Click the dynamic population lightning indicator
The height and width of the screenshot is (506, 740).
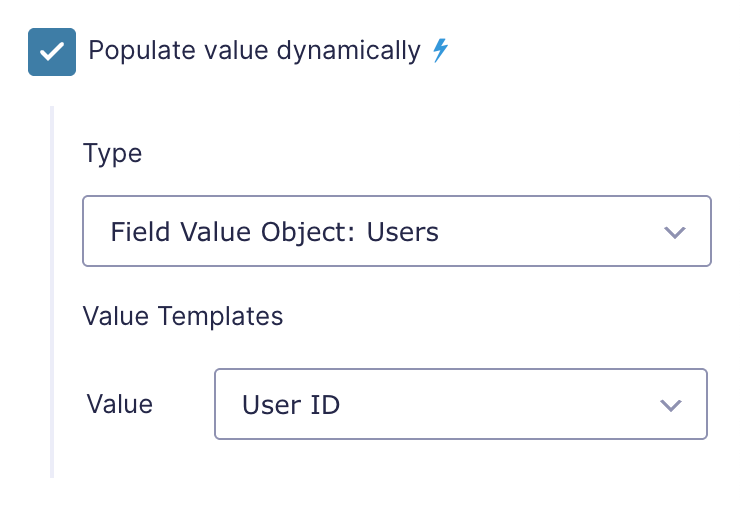(x=440, y=51)
